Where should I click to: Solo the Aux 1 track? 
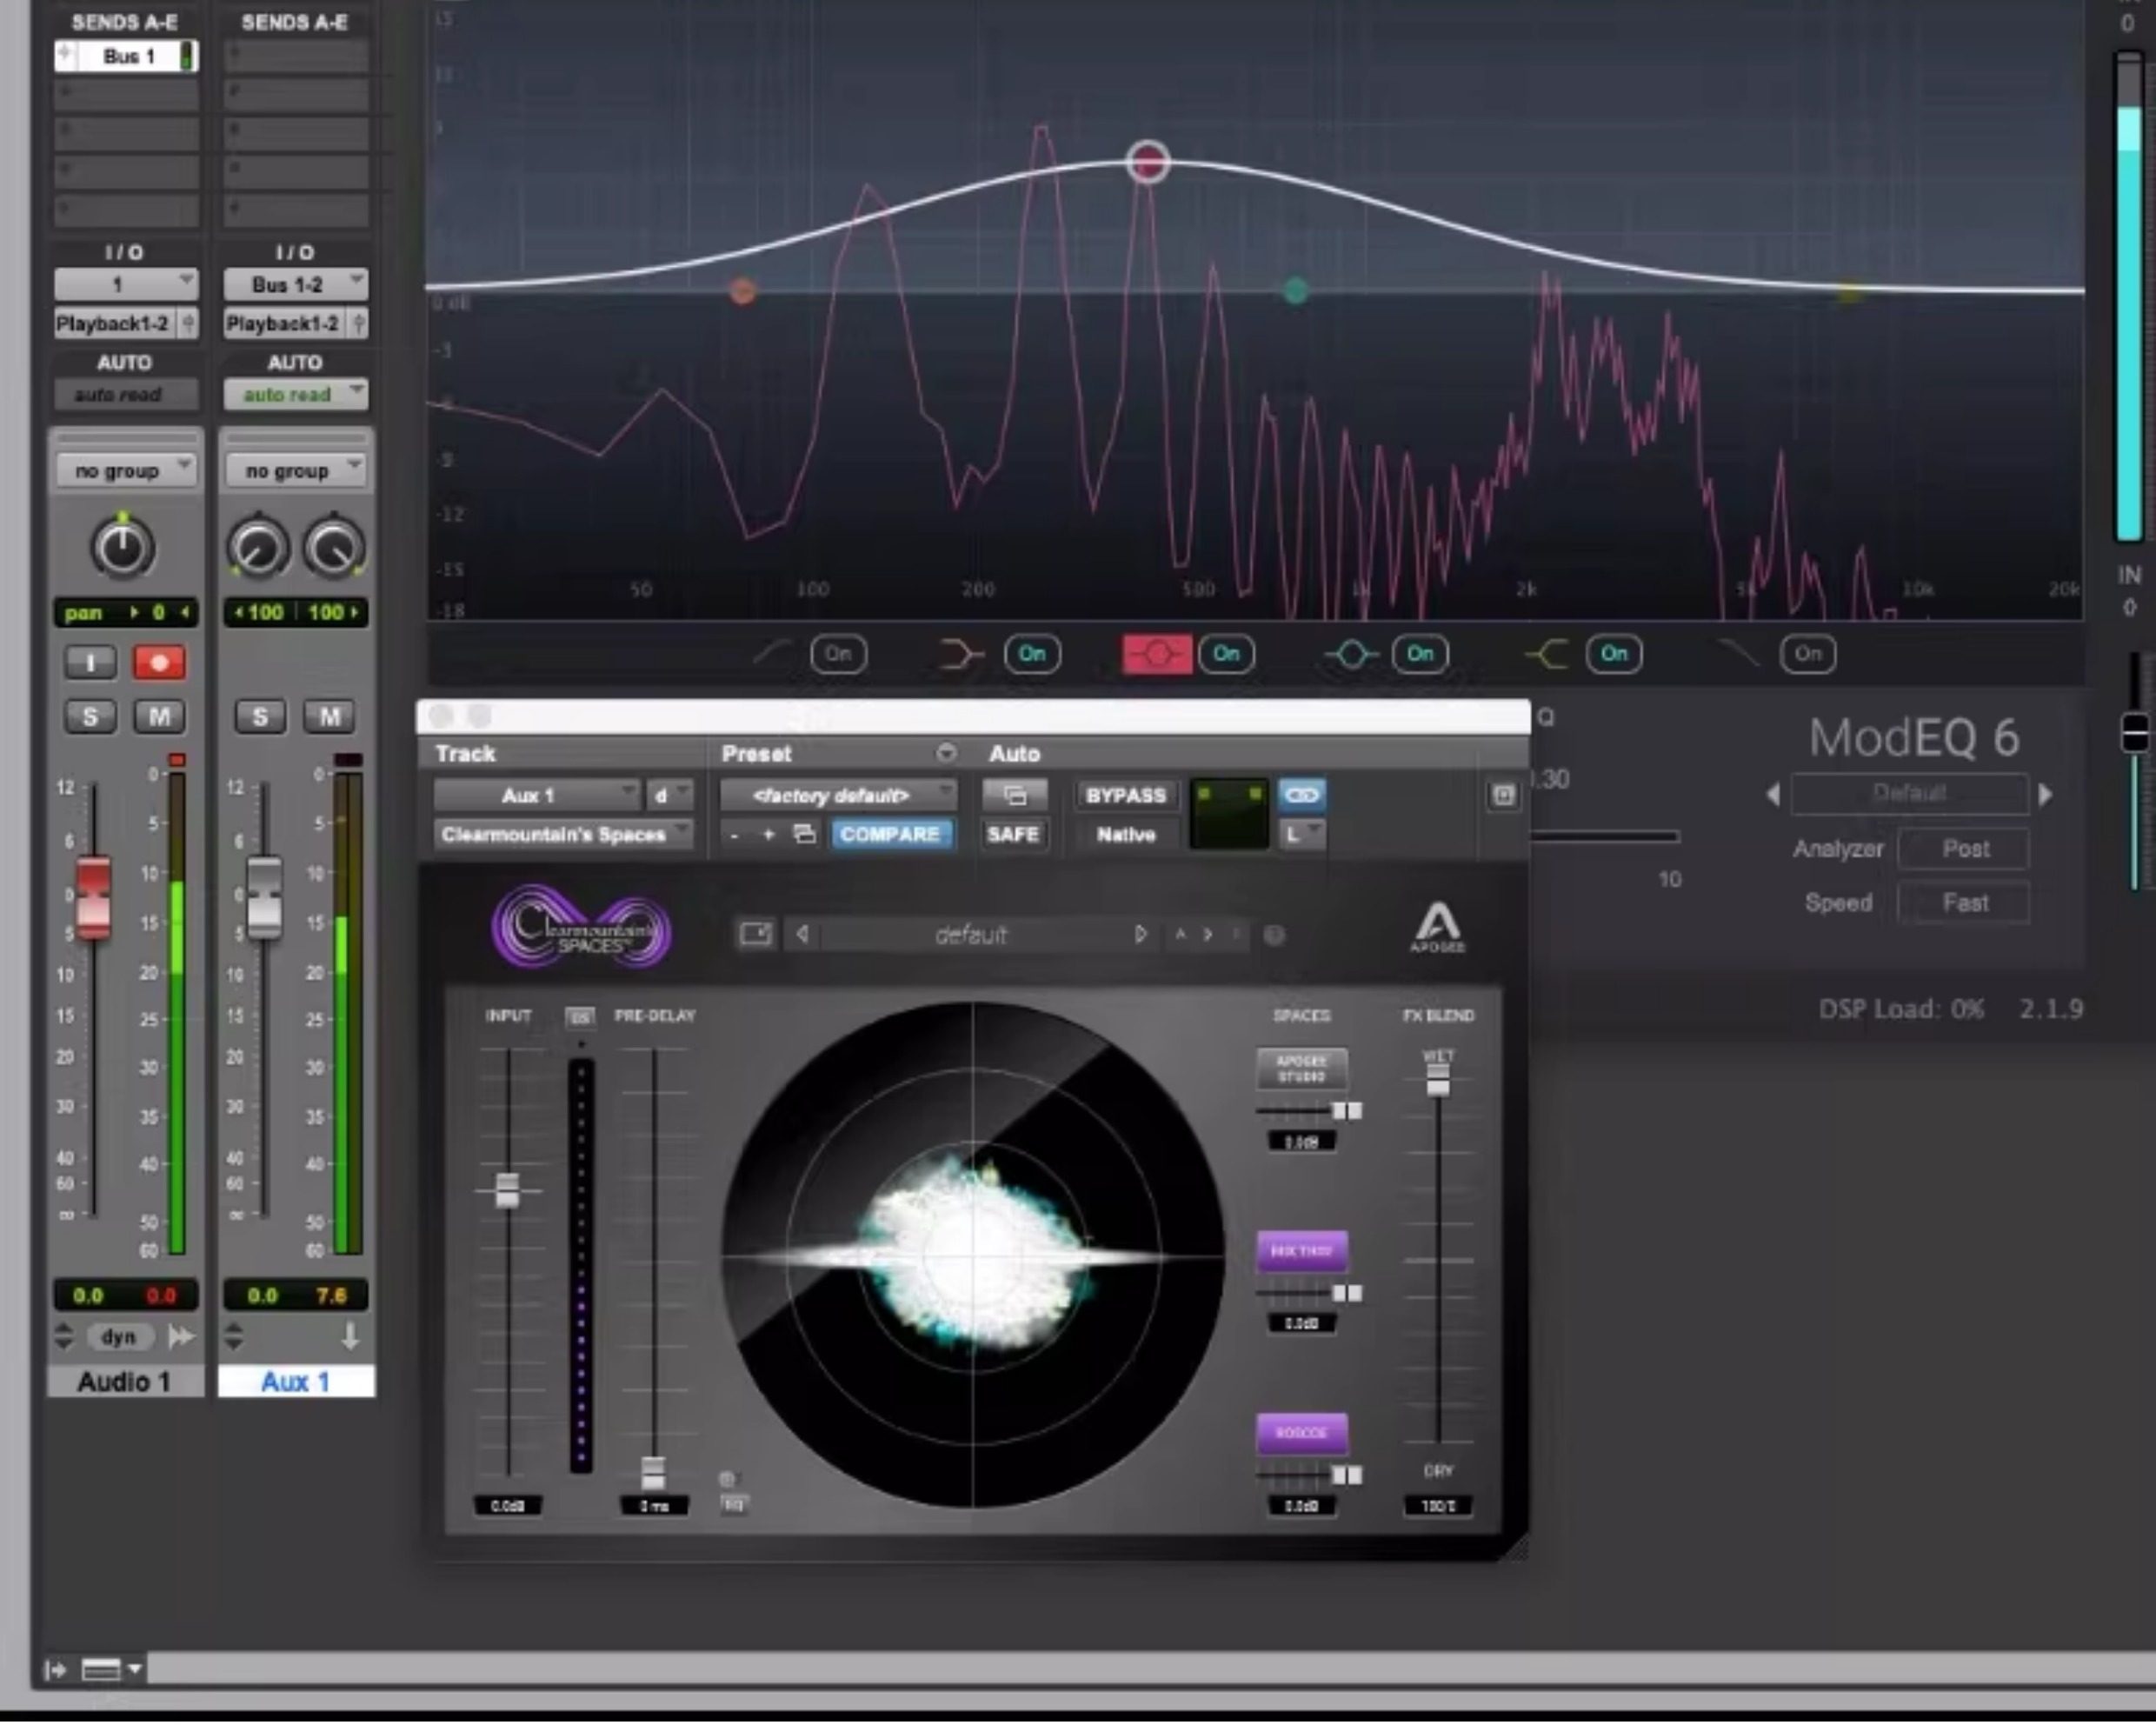click(x=260, y=716)
